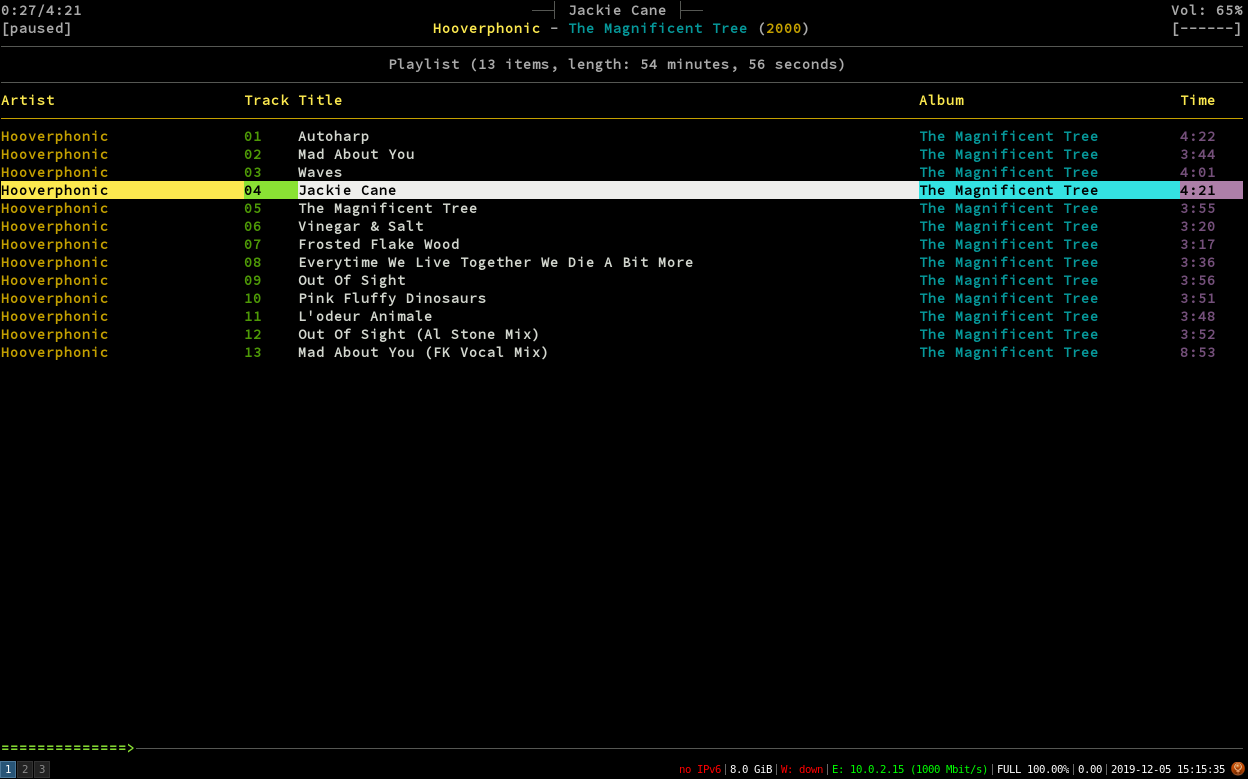
Task: Click the Playlist summary header line
Action: 617,64
